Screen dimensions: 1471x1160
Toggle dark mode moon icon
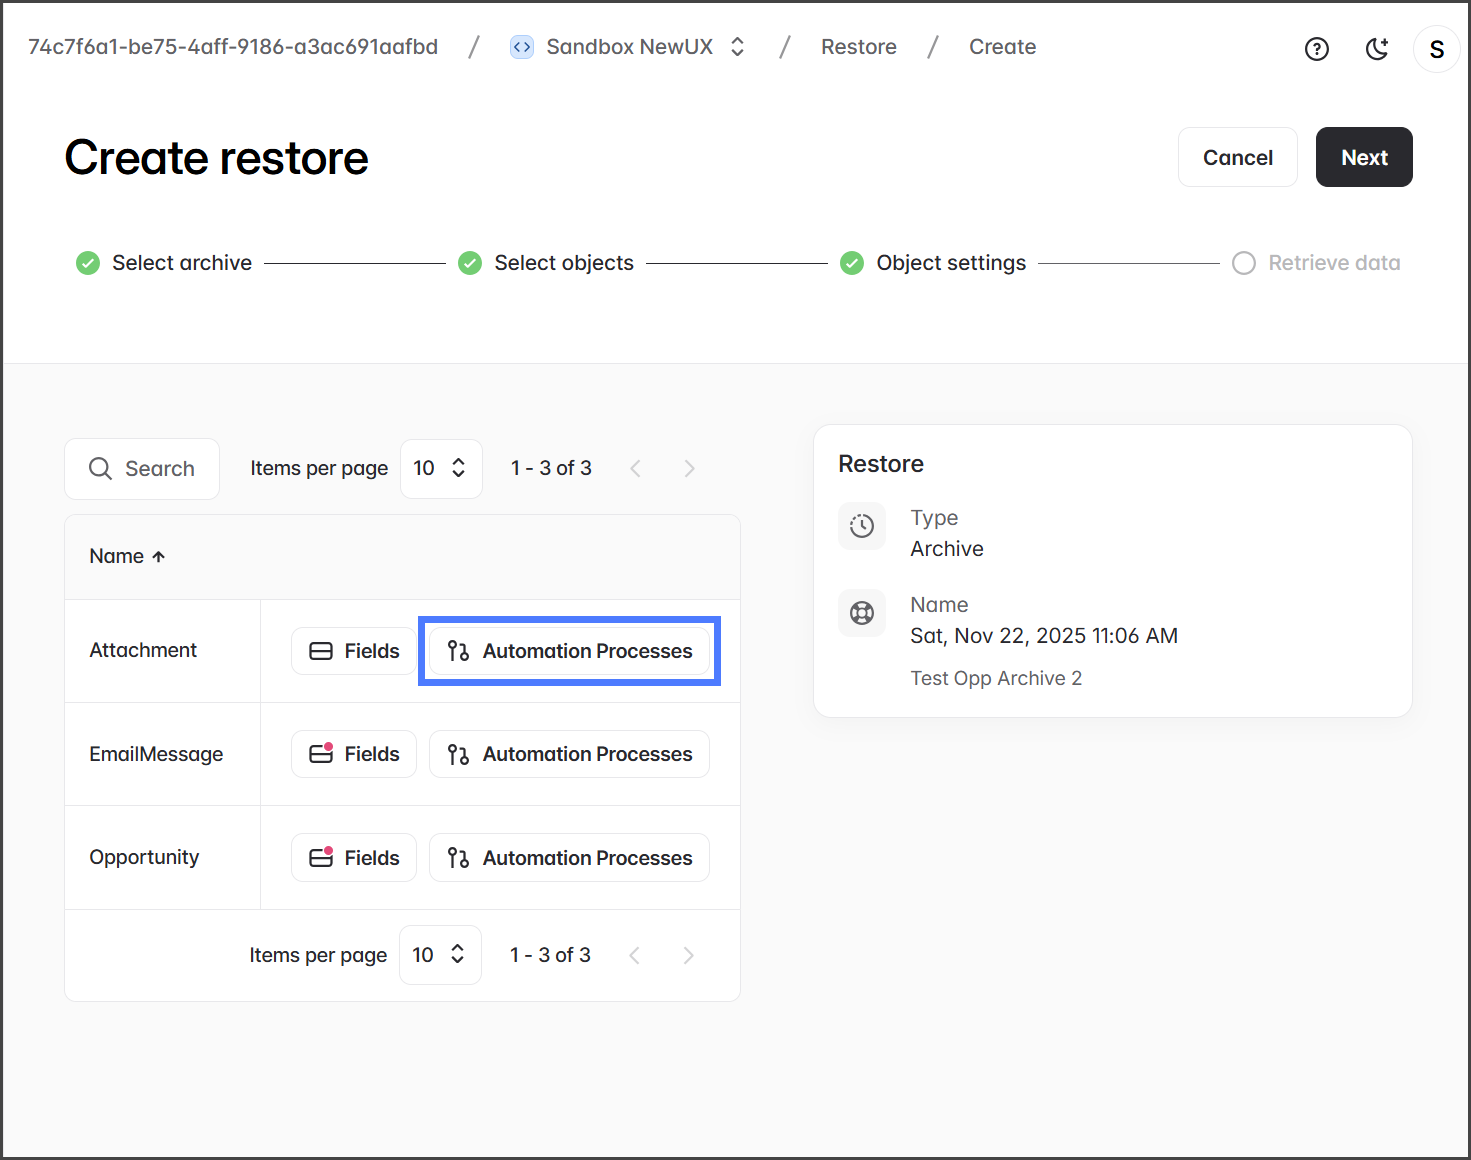click(1377, 49)
